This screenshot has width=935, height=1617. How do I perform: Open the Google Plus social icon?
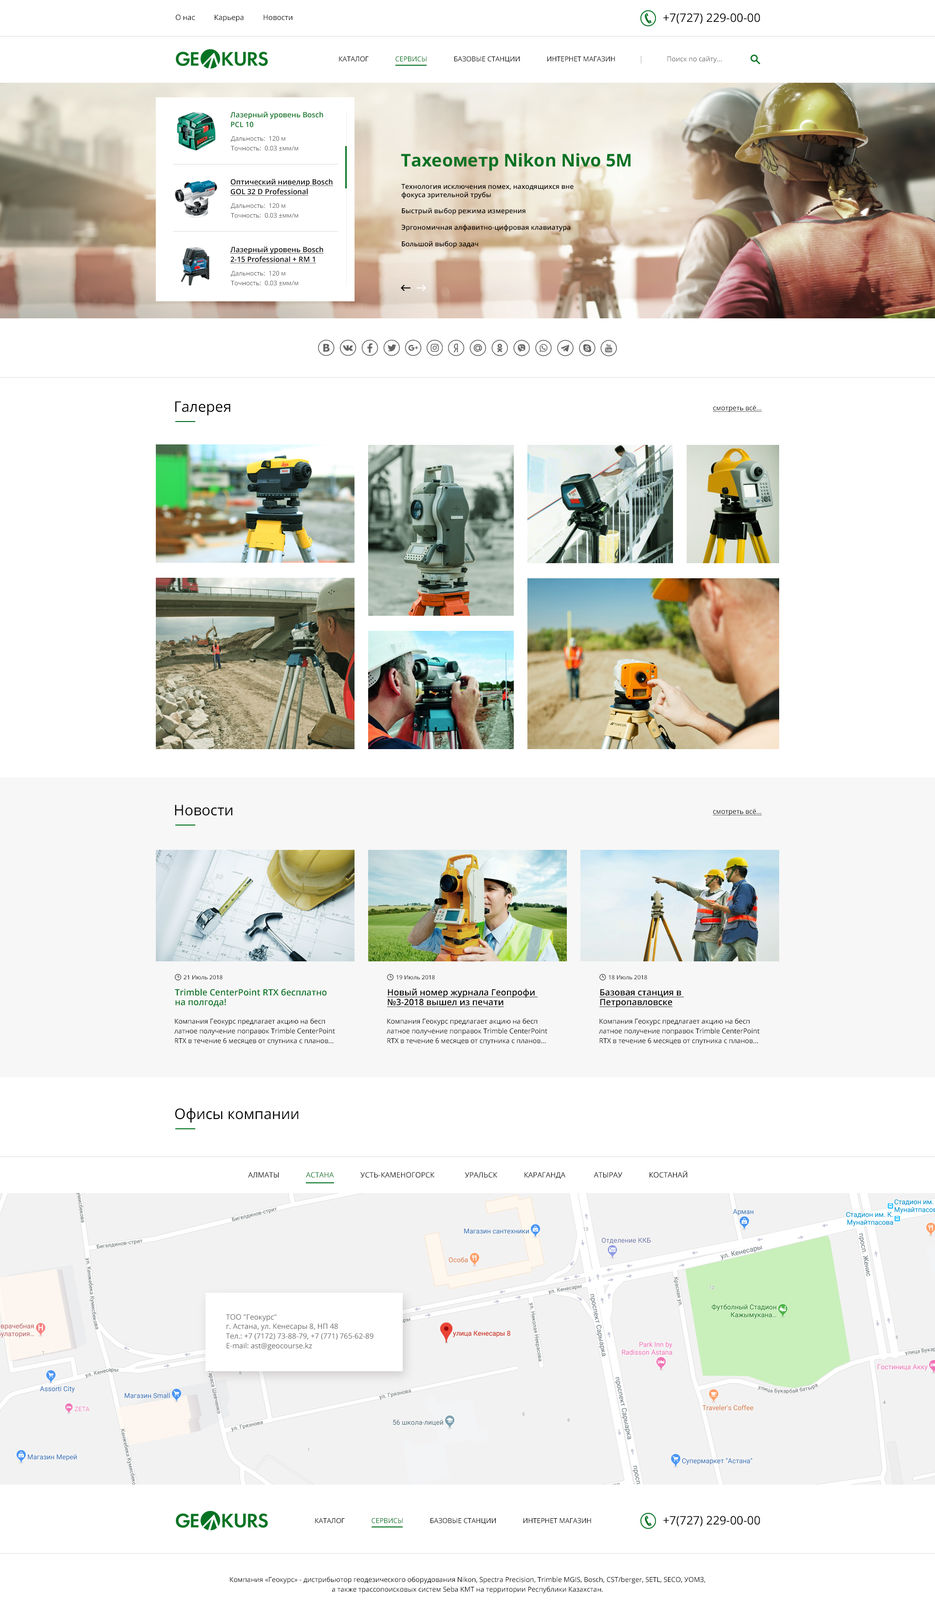tap(413, 348)
